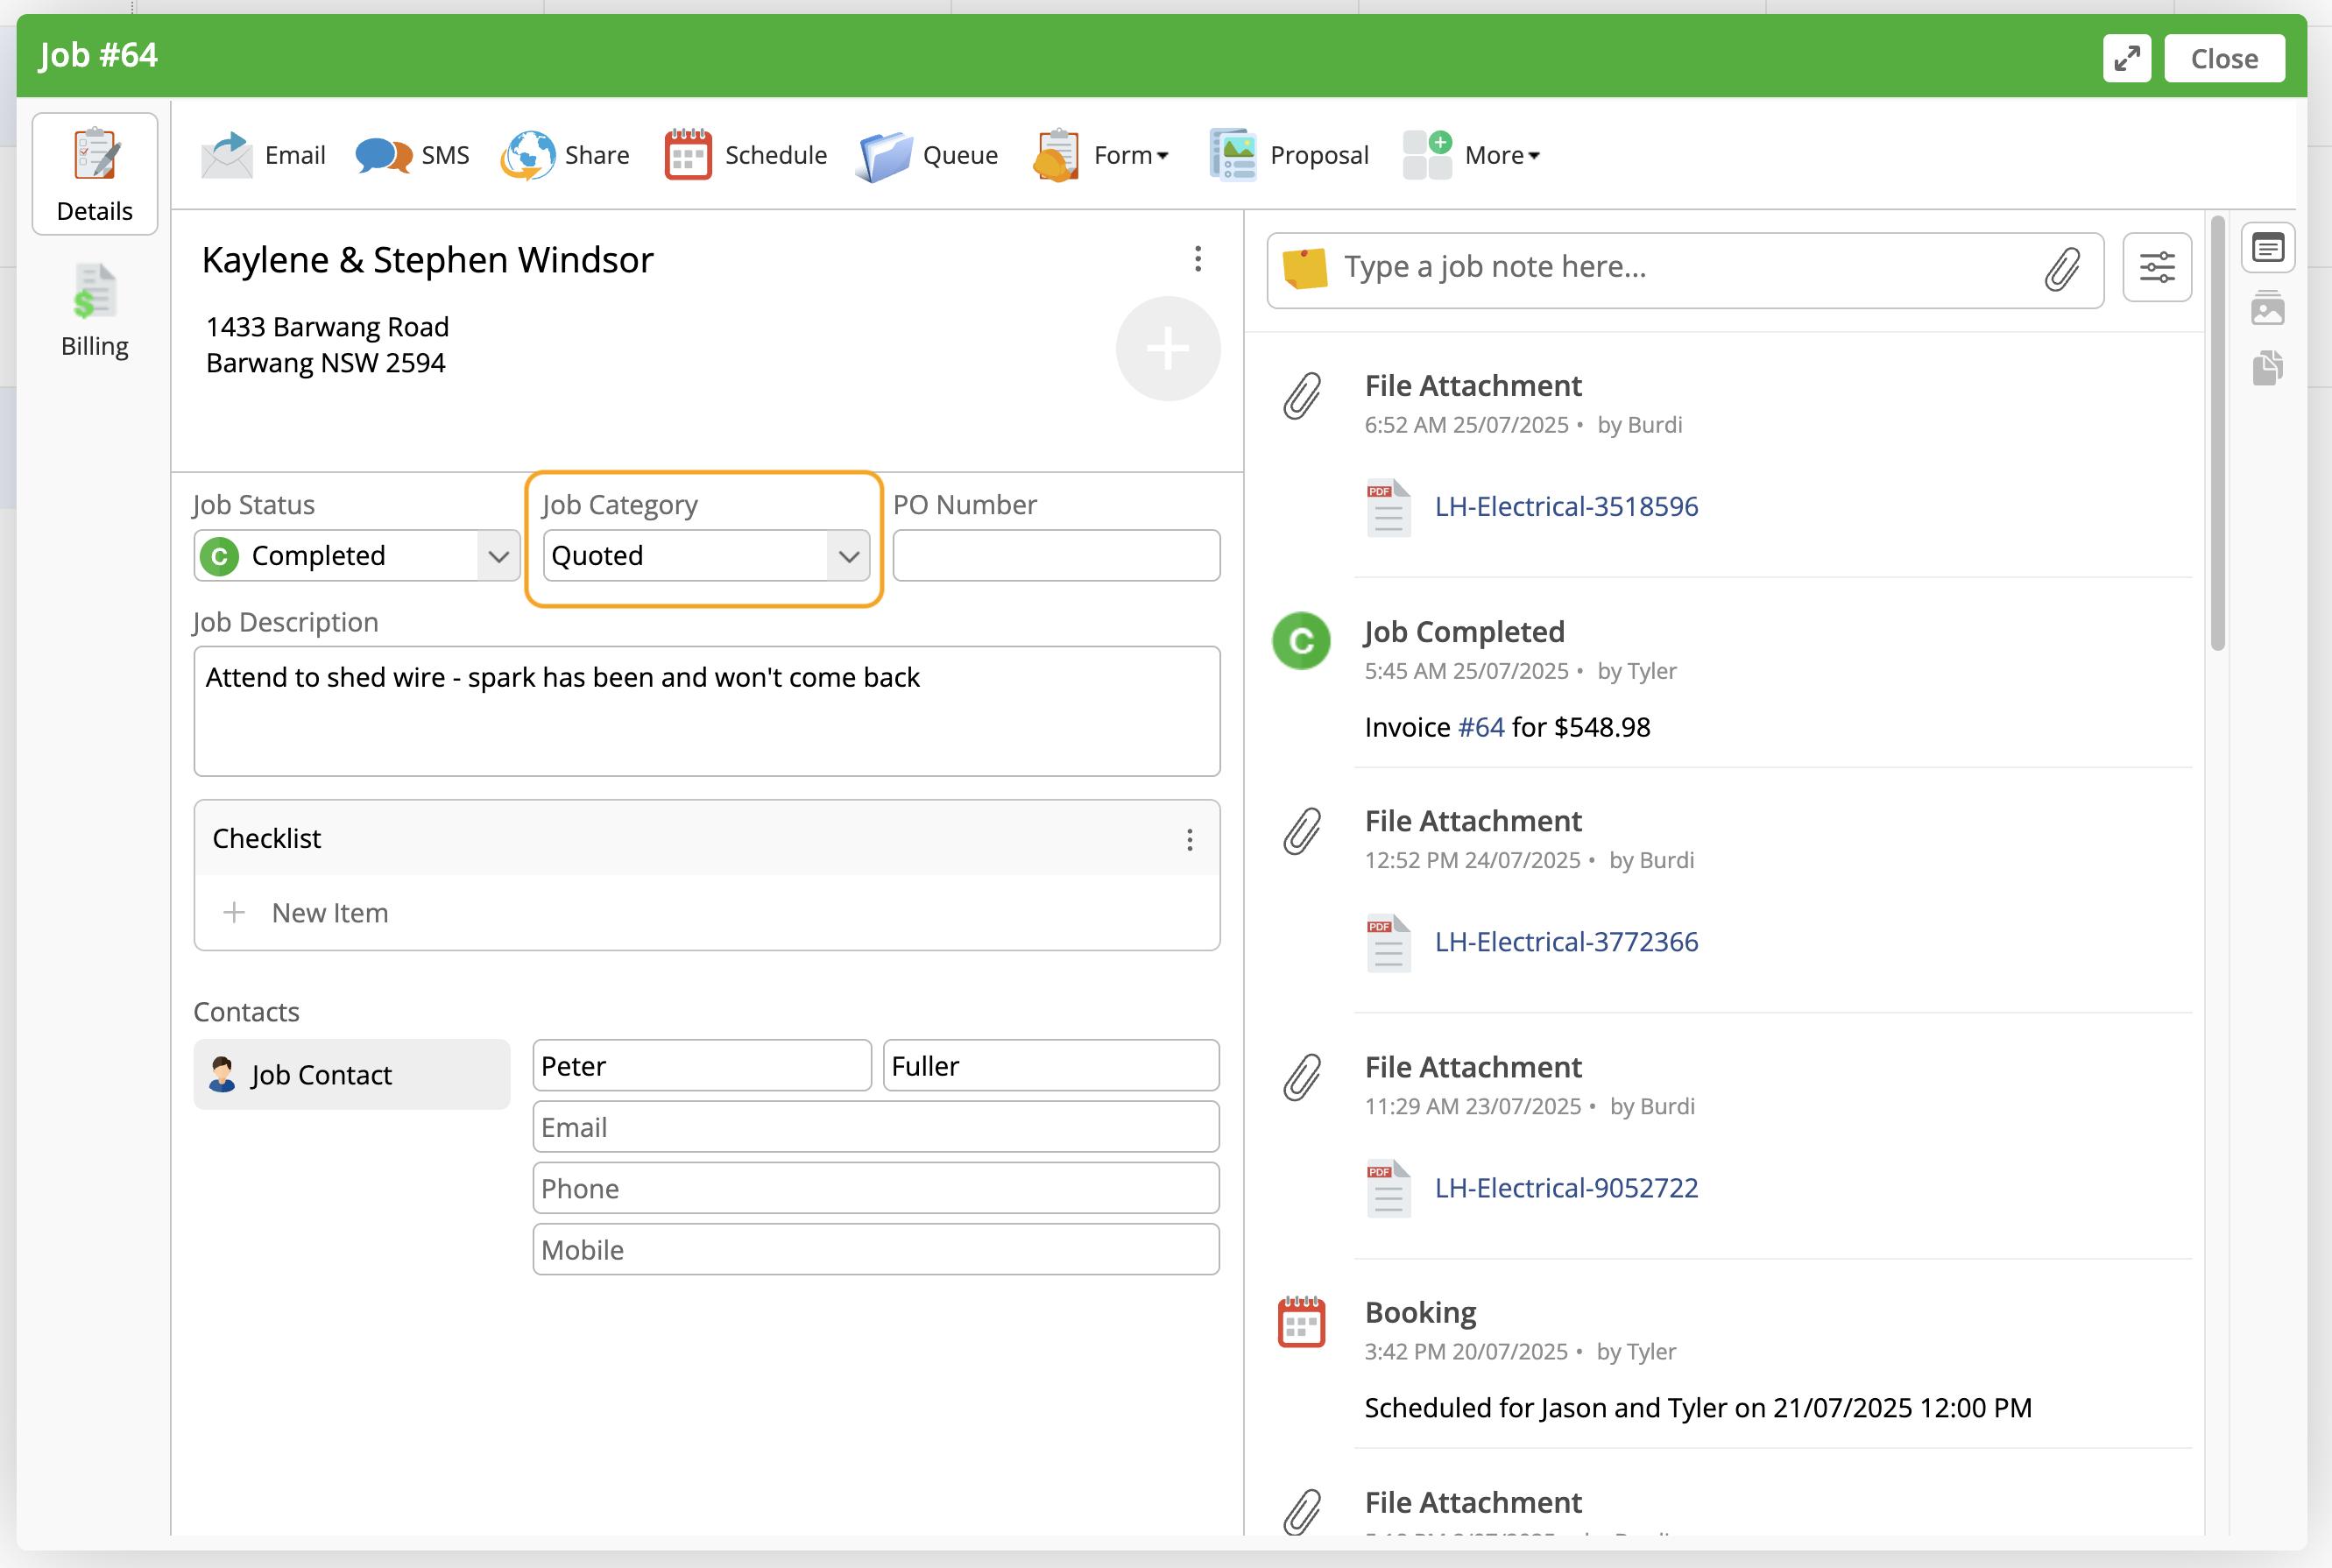2332x1568 pixels.
Task: Add a New Item to checklist
Action: 329,913
